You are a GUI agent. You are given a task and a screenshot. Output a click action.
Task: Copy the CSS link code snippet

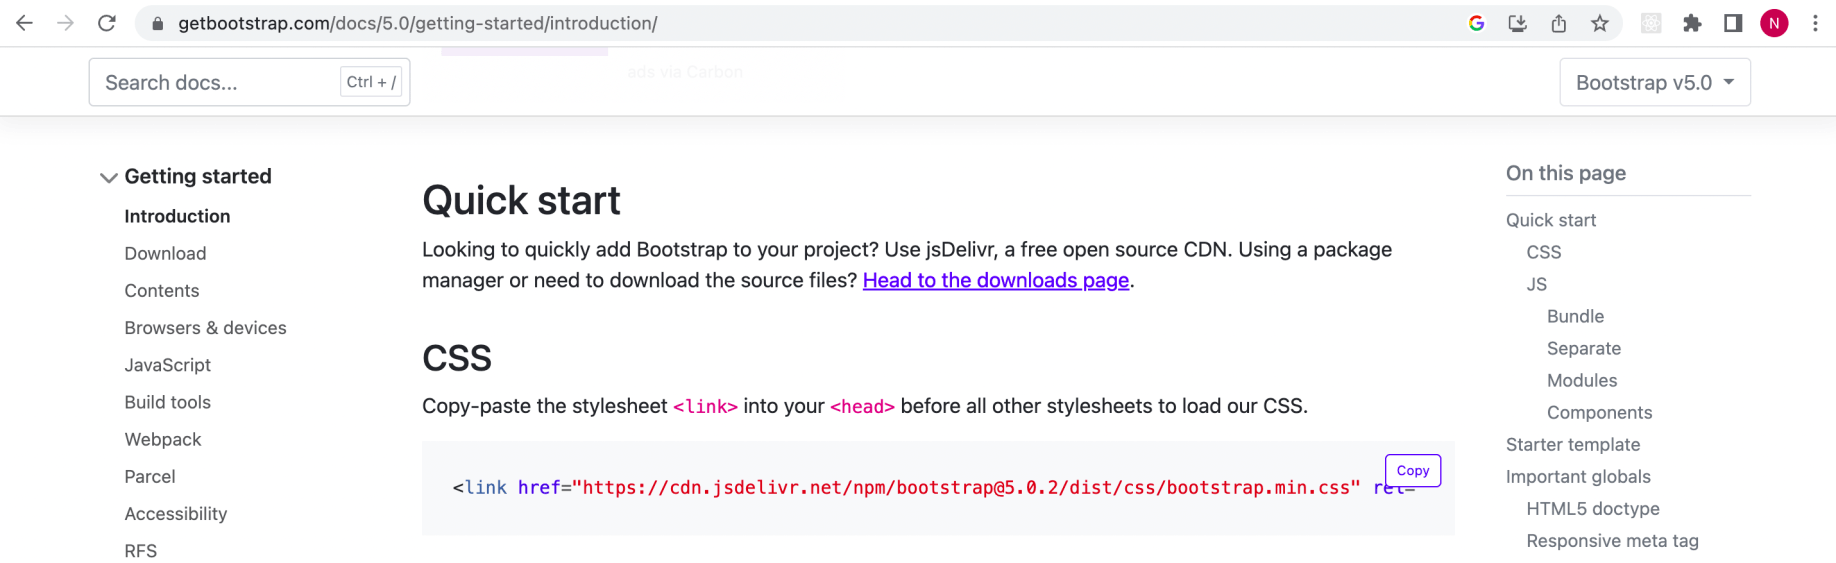[x=1412, y=471]
